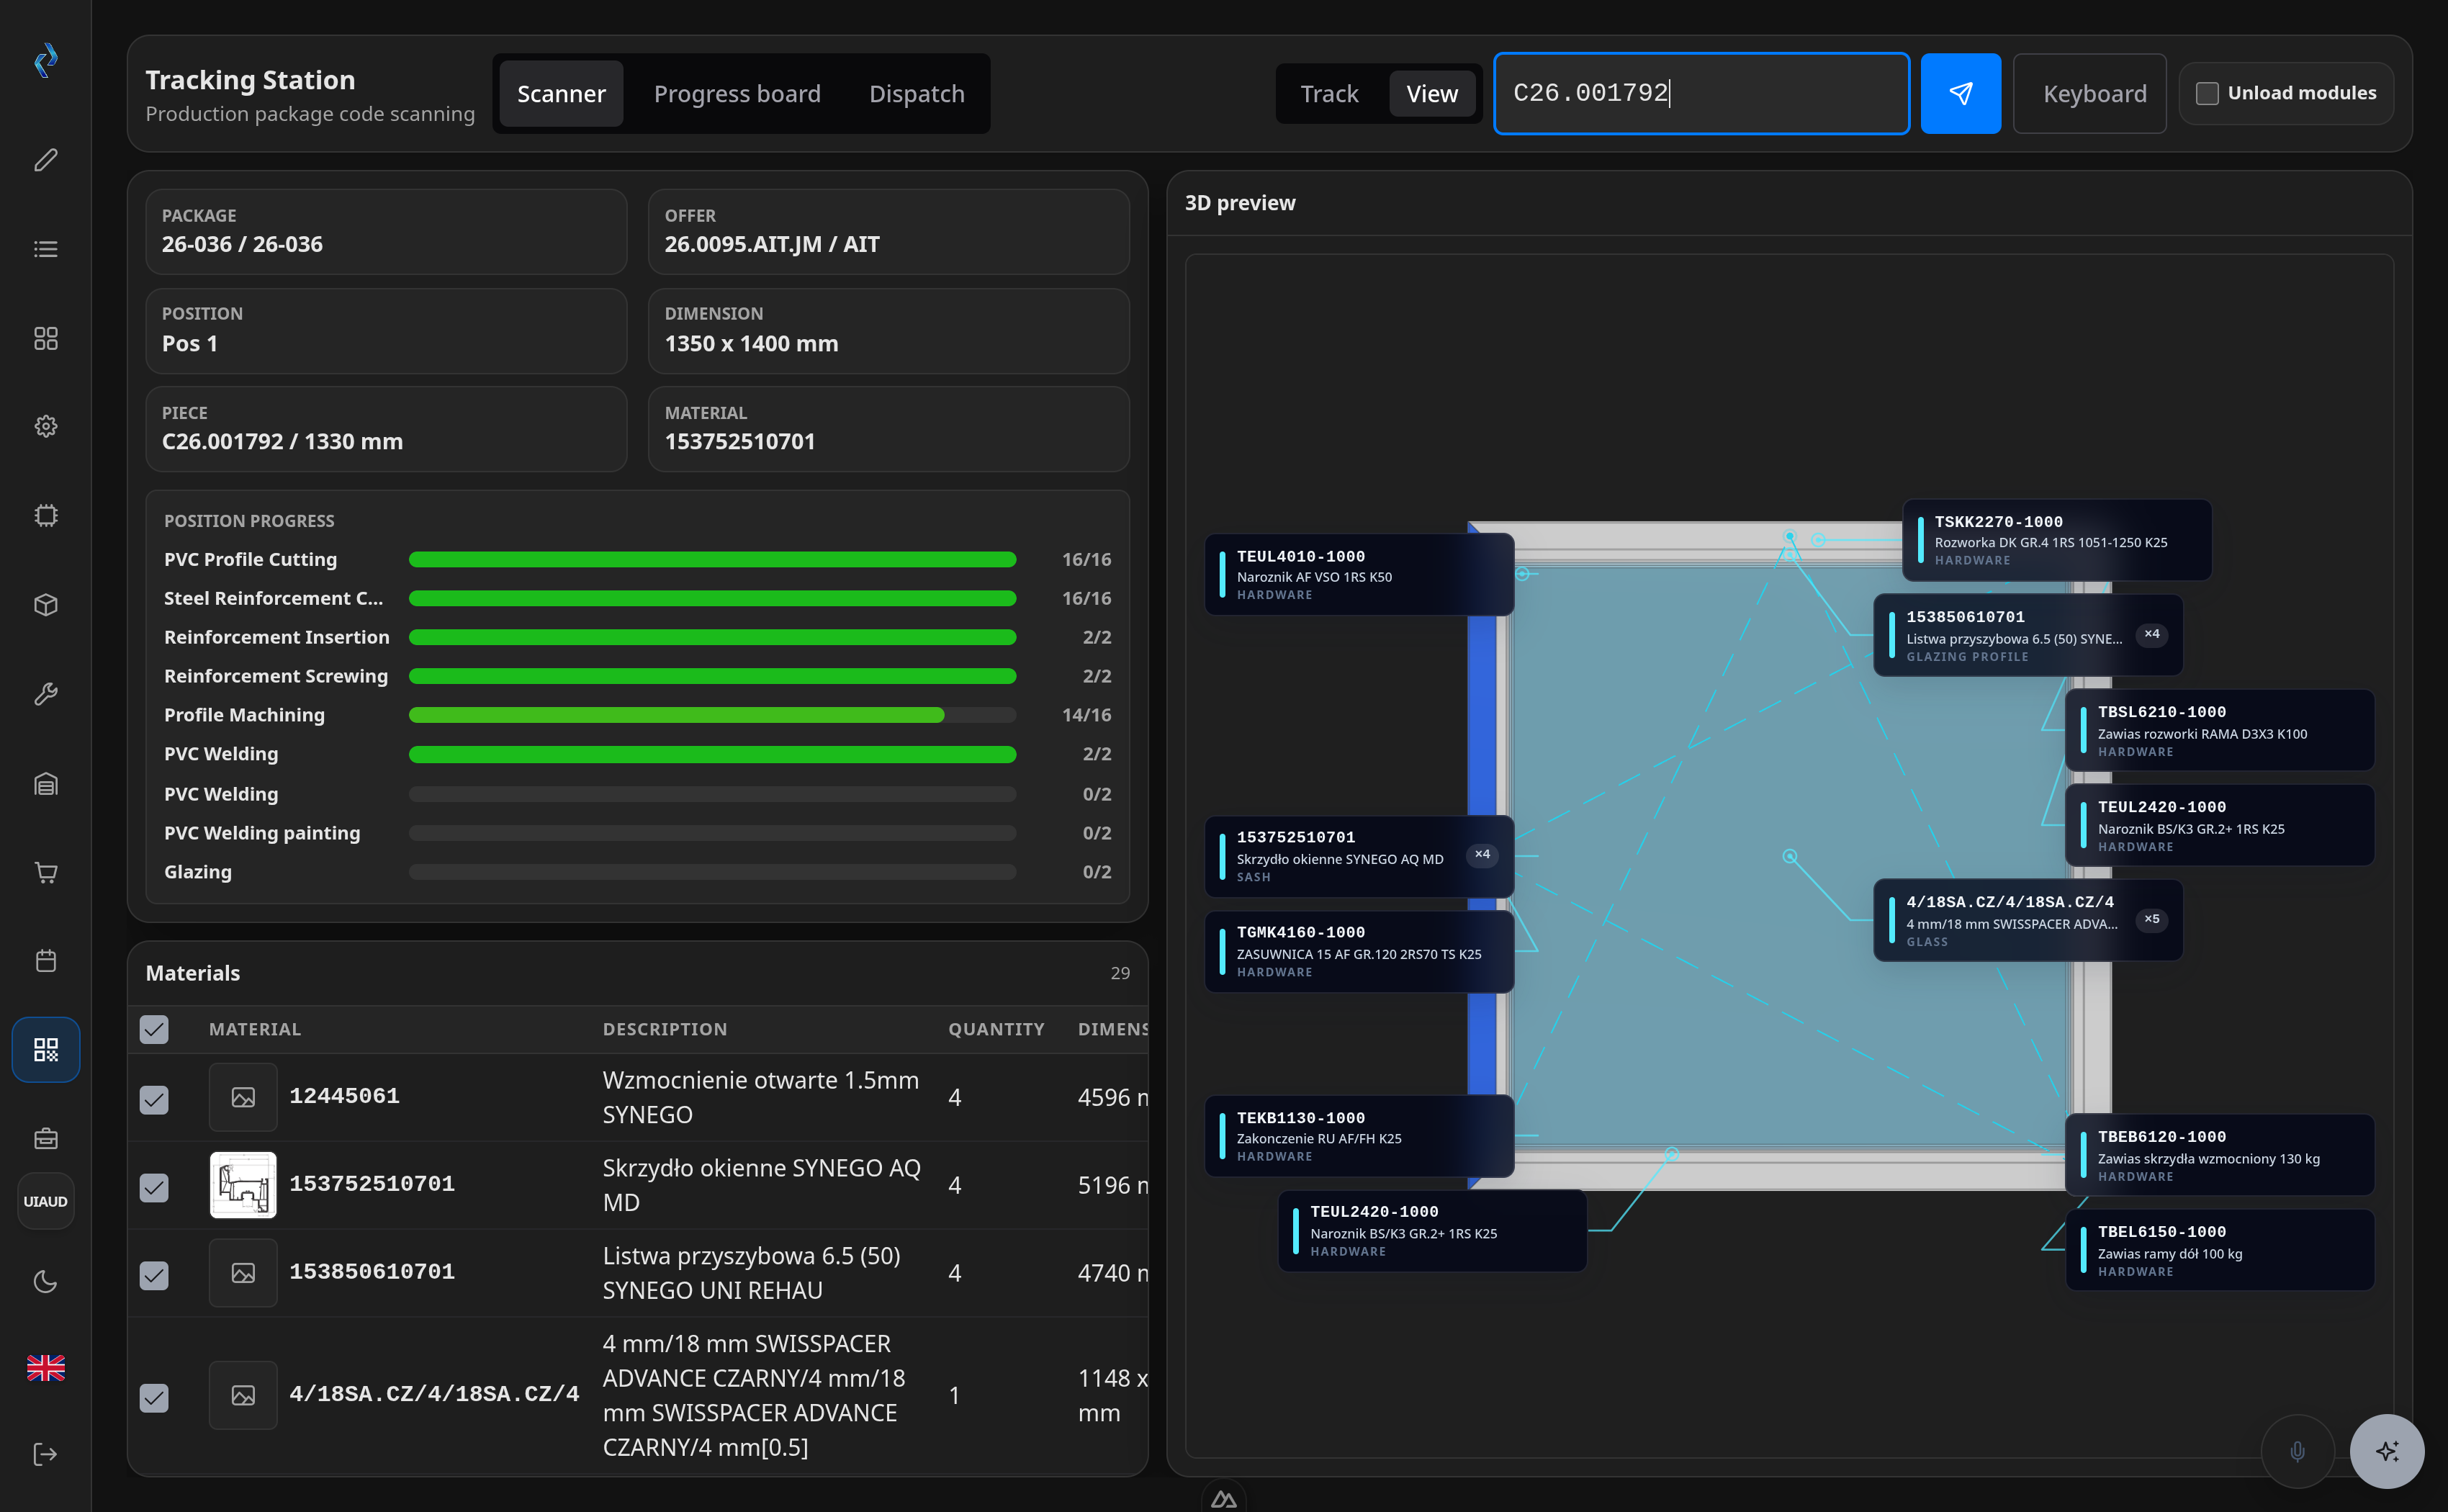Activate the microphone button in the 3D preview
The image size is (2448, 1512).
click(2297, 1451)
